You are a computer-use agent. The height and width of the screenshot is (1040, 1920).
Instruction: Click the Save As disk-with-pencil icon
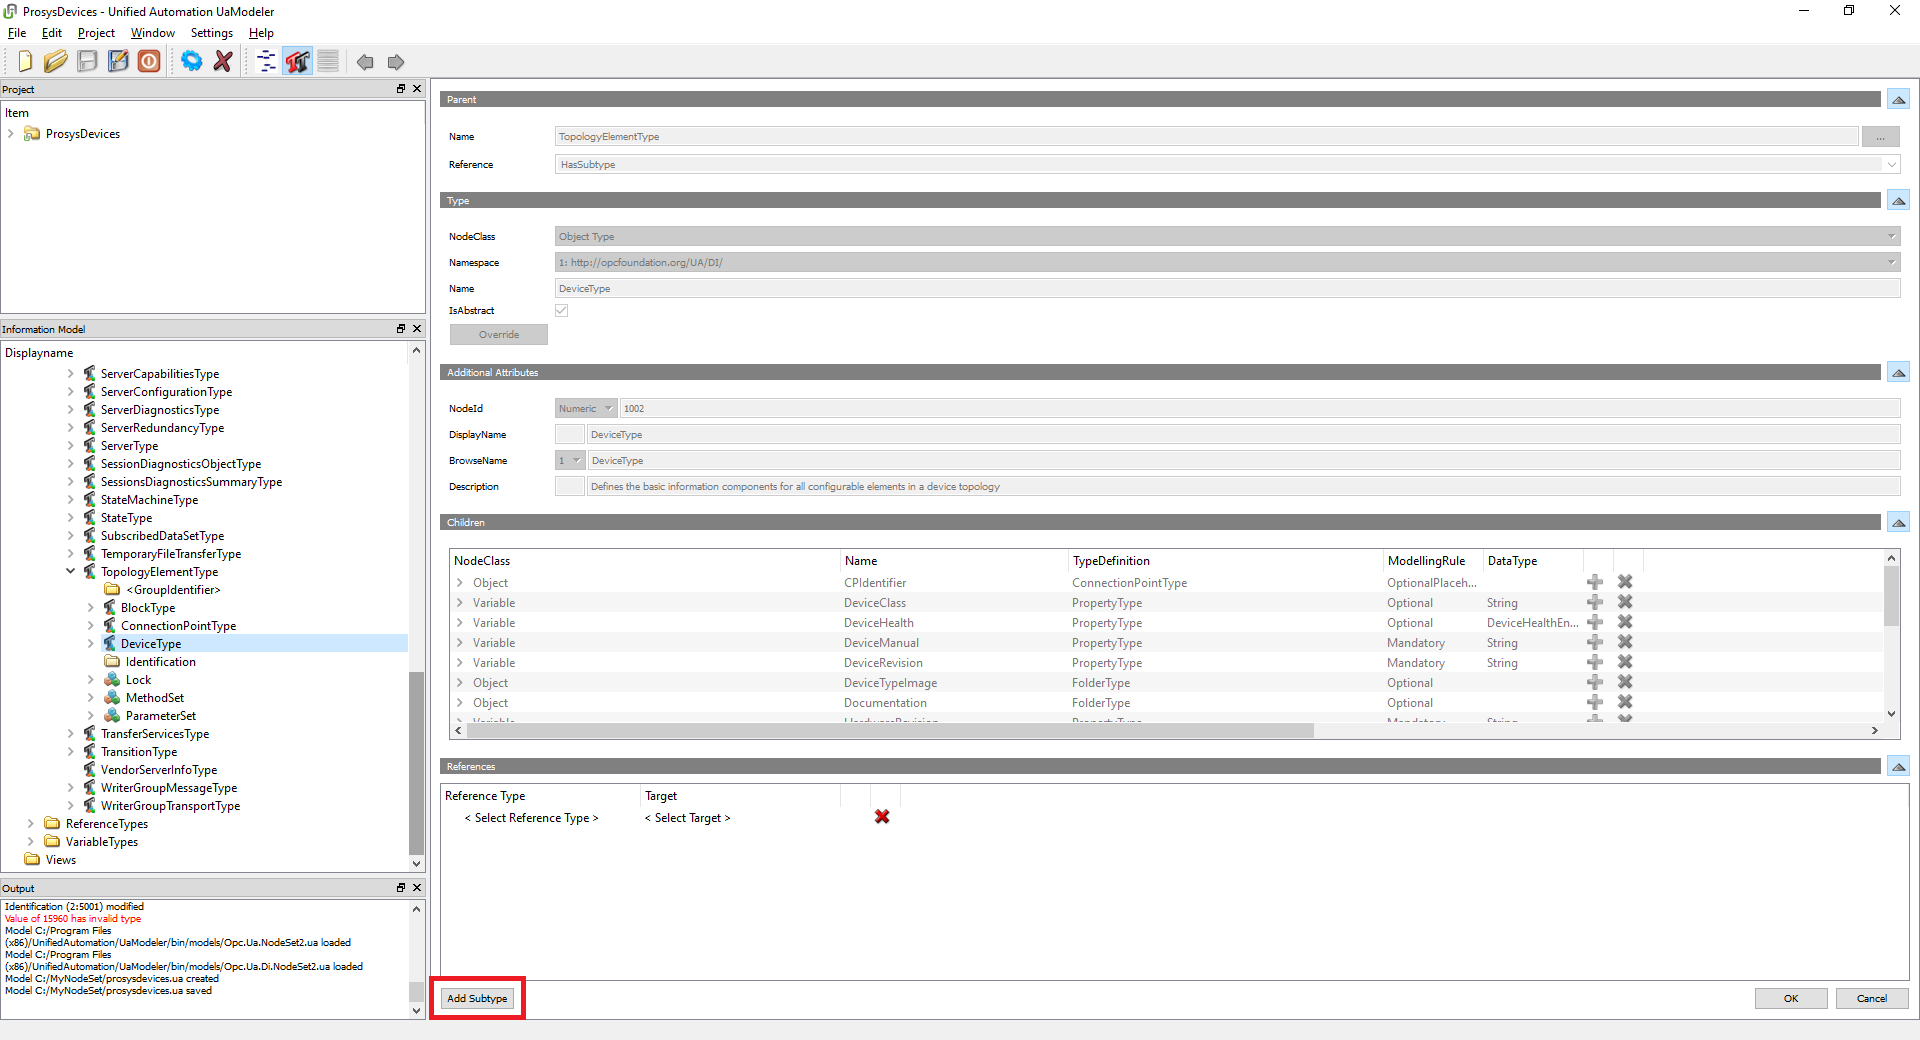point(118,62)
